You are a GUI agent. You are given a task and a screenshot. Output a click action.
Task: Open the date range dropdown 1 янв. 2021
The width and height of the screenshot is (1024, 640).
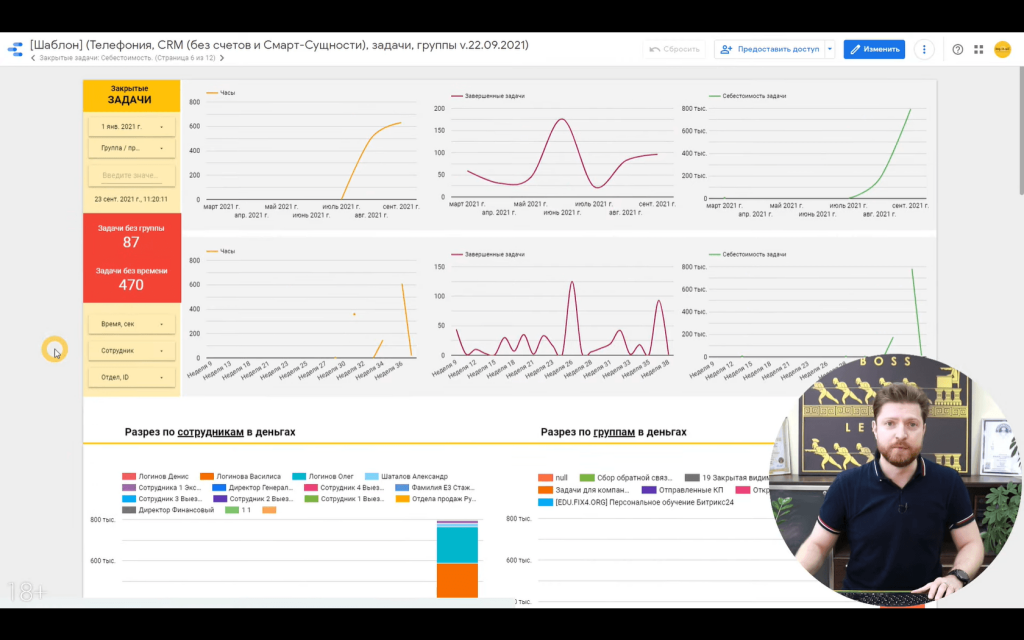(131, 127)
